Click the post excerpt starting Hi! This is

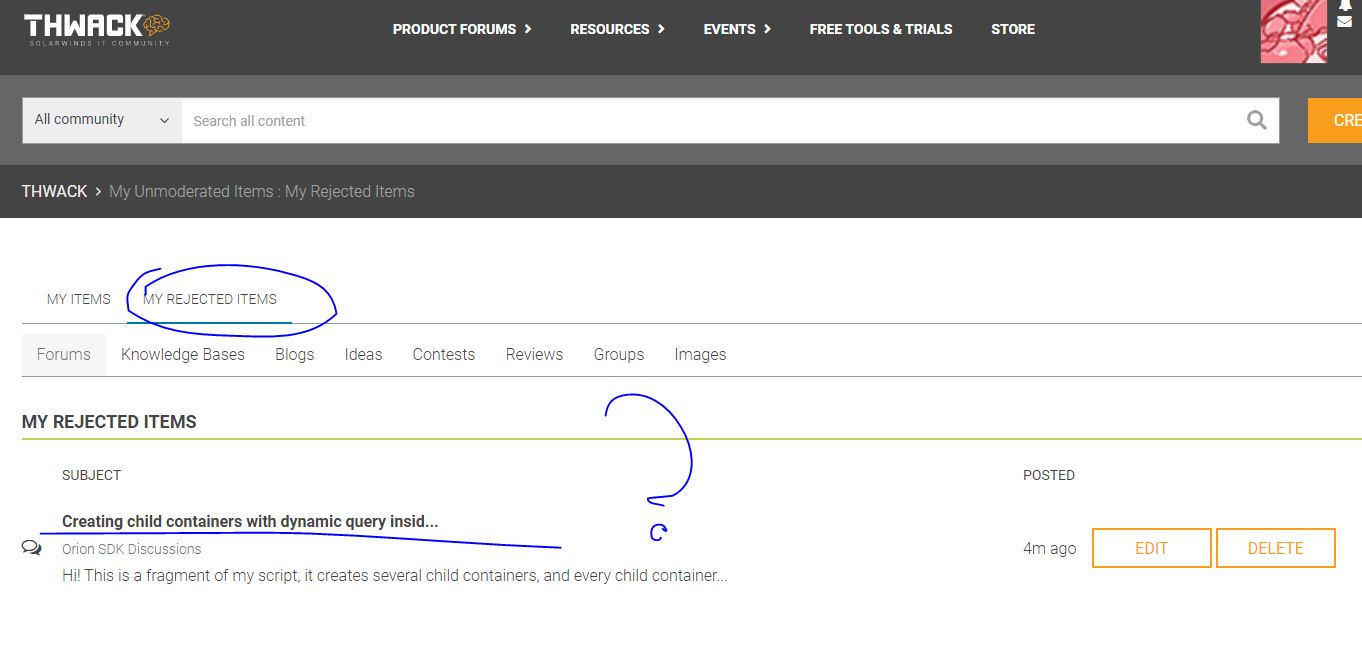(394, 576)
